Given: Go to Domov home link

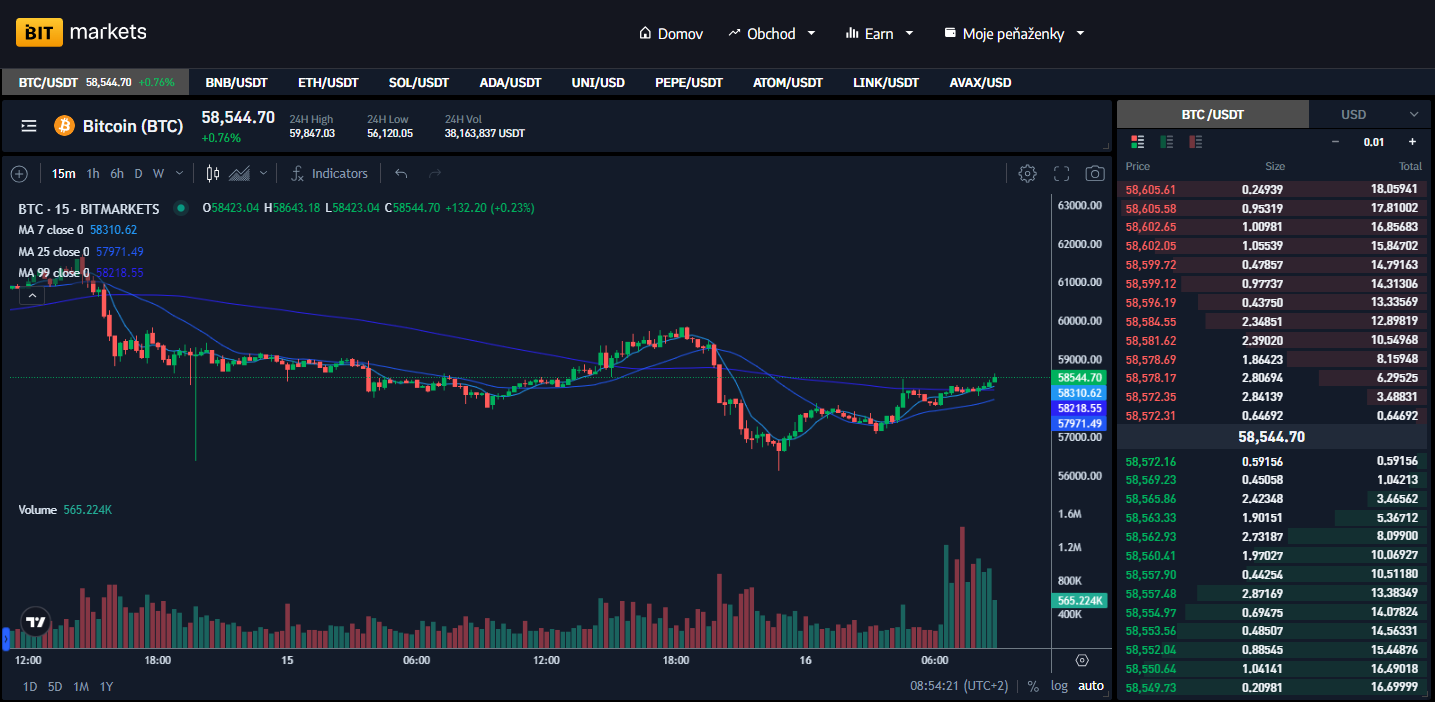Looking at the screenshot, I should (671, 33).
